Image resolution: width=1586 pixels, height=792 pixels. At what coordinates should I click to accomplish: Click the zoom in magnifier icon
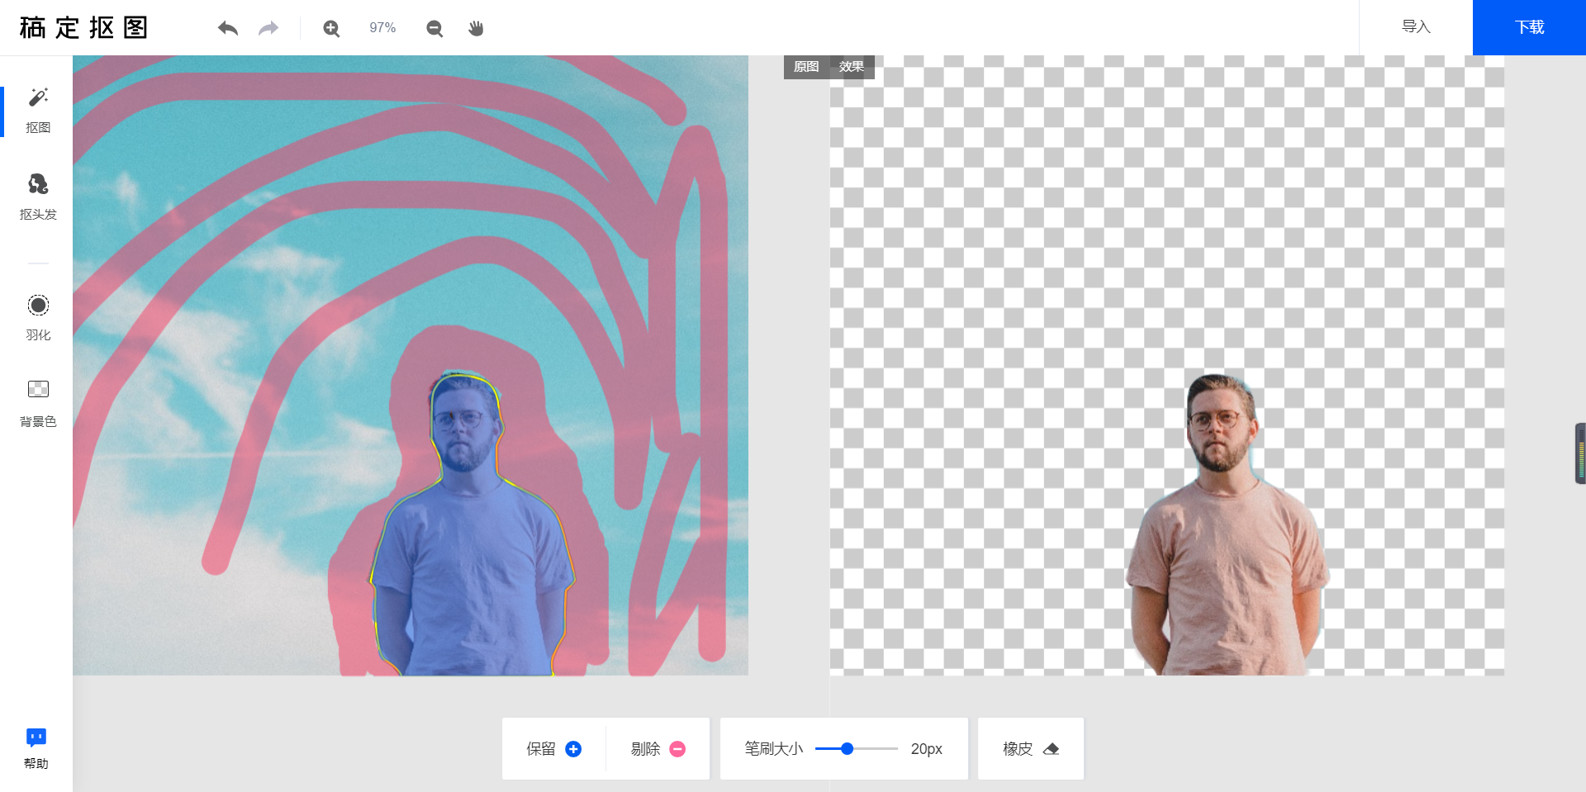[x=331, y=28]
